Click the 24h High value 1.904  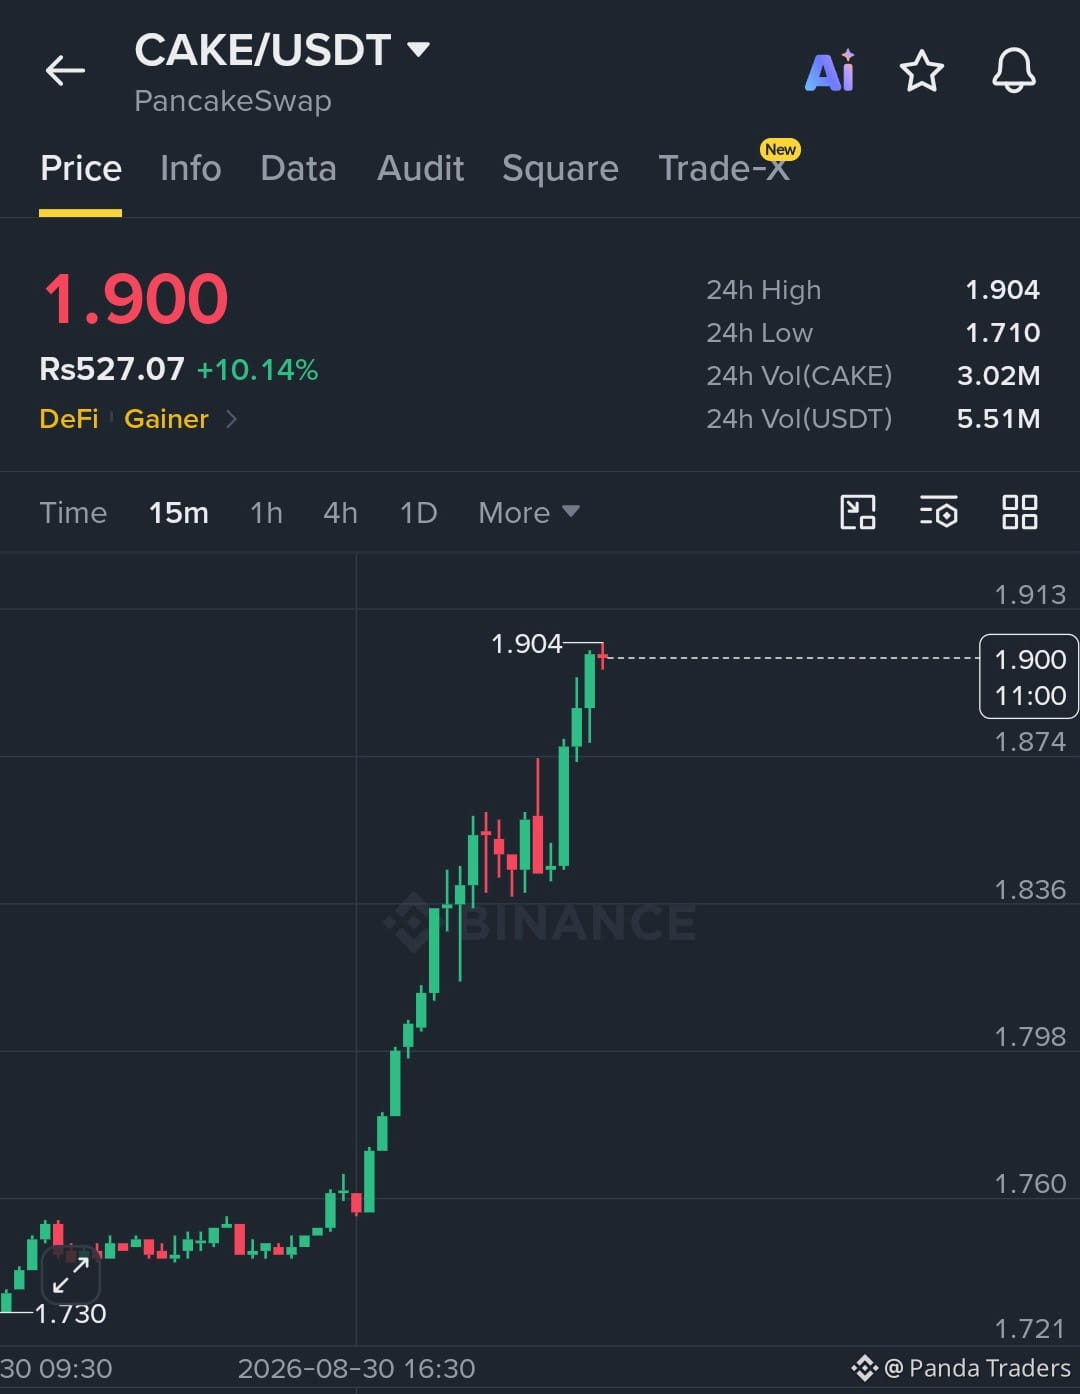coord(1002,290)
